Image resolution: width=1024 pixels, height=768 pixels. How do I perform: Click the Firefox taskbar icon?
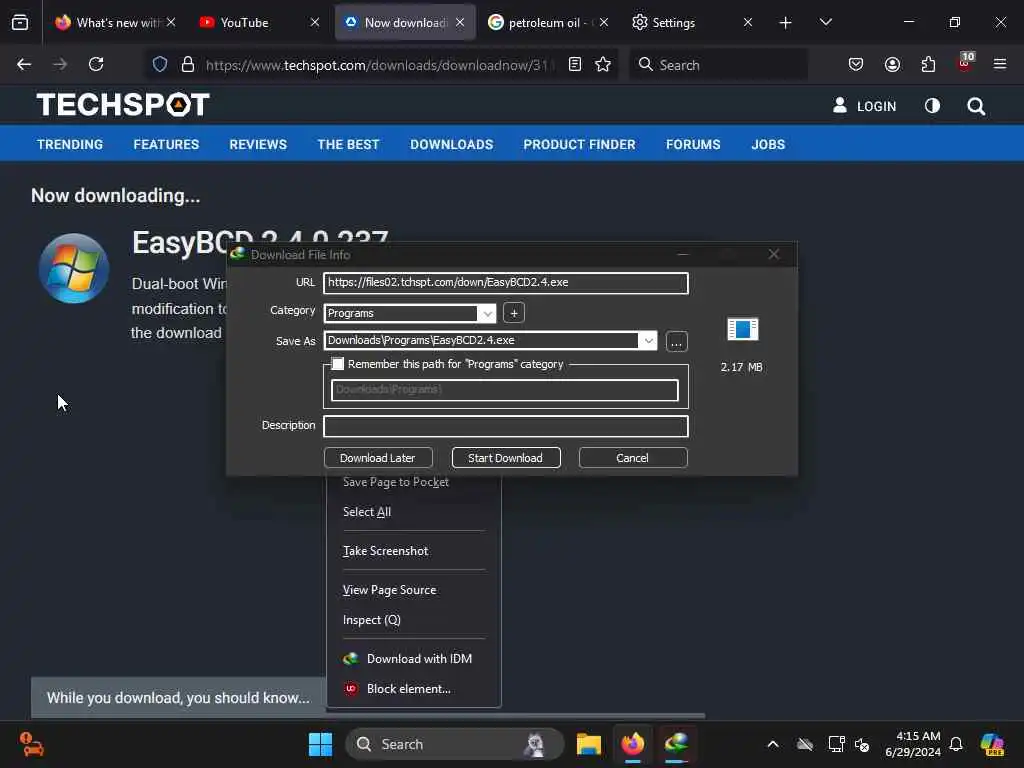(x=632, y=744)
